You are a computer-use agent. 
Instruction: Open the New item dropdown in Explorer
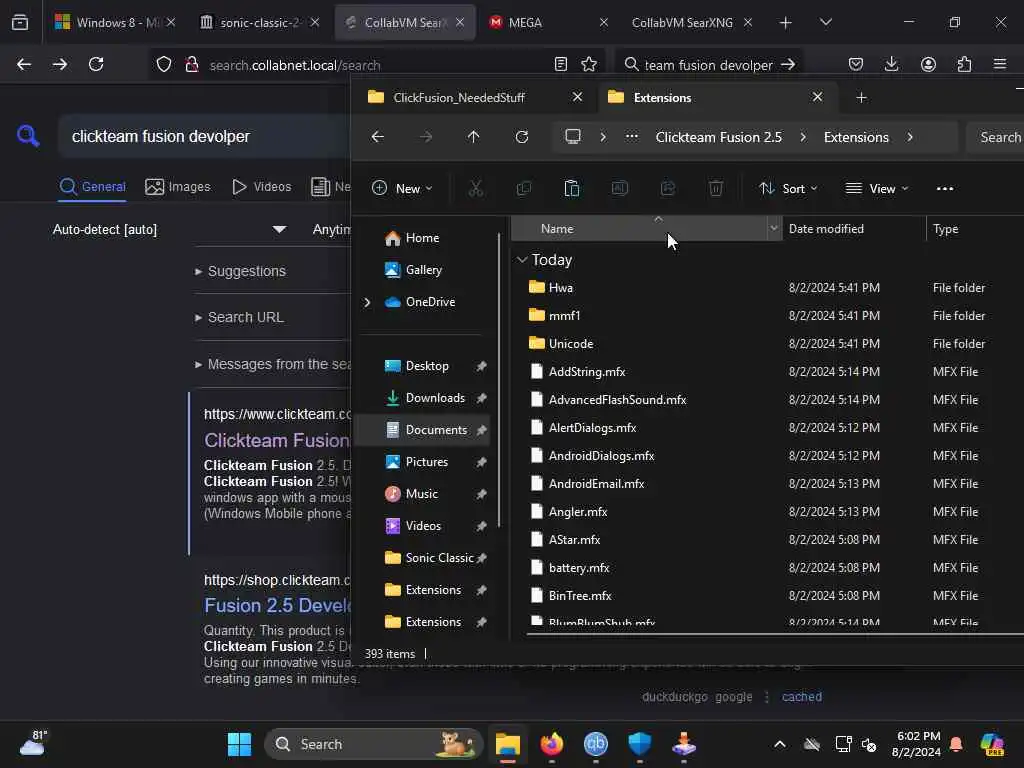402,189
